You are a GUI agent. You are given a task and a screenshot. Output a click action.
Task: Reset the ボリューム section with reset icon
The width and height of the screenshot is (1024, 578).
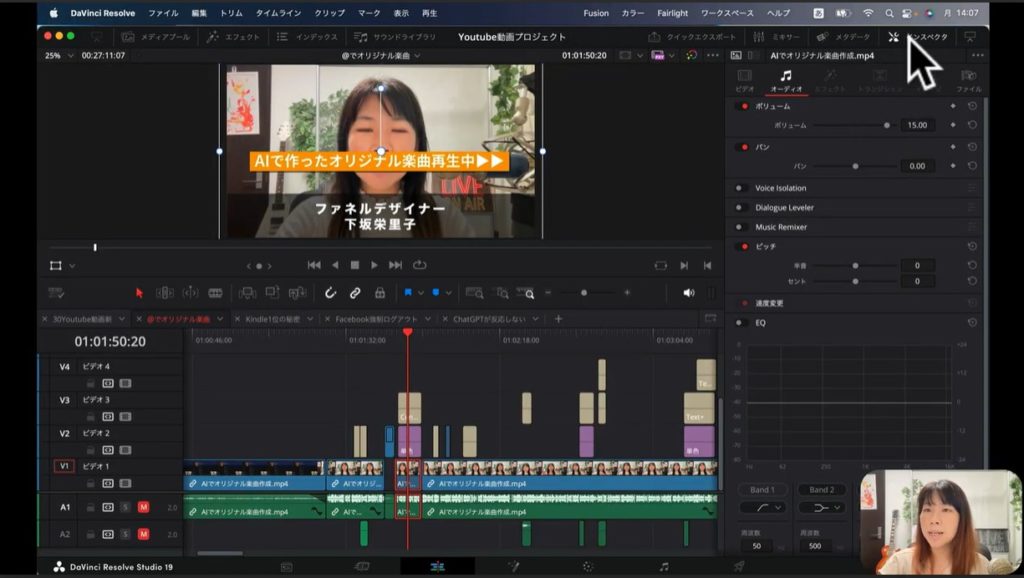coord(972,106)
